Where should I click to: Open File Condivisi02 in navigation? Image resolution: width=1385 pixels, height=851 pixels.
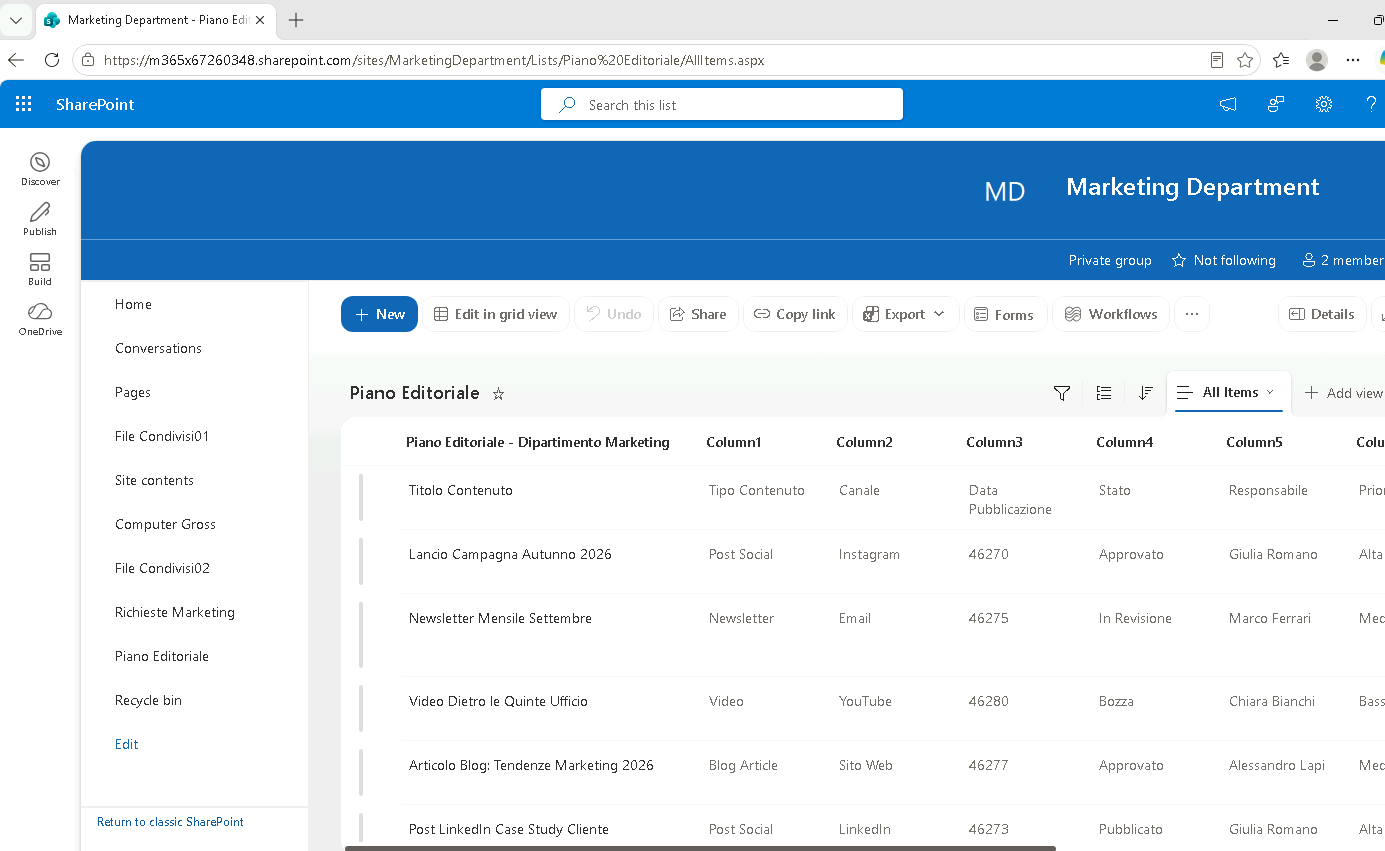point(162,568)
